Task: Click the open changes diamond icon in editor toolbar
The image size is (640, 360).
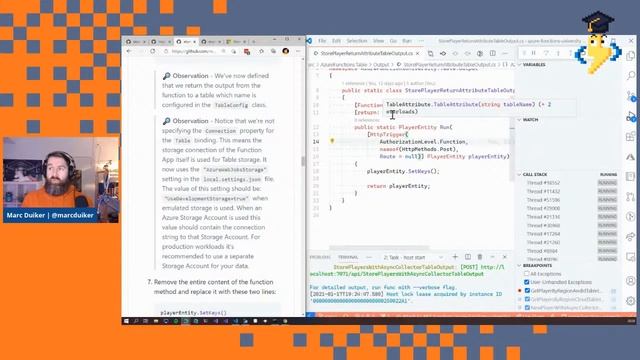Action: click(443, 53)
